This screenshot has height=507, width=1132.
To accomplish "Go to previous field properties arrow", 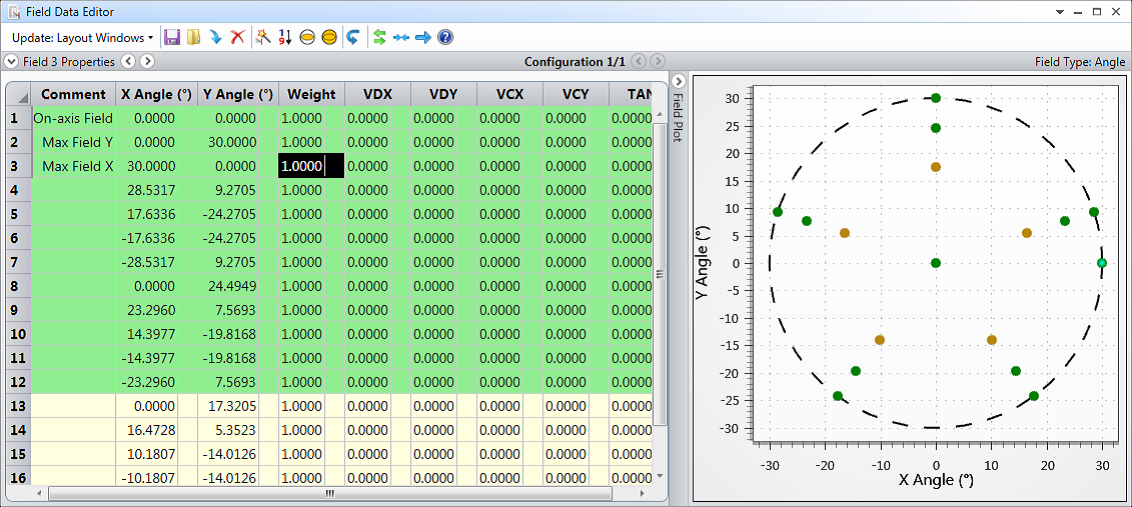I will (128, 61).
